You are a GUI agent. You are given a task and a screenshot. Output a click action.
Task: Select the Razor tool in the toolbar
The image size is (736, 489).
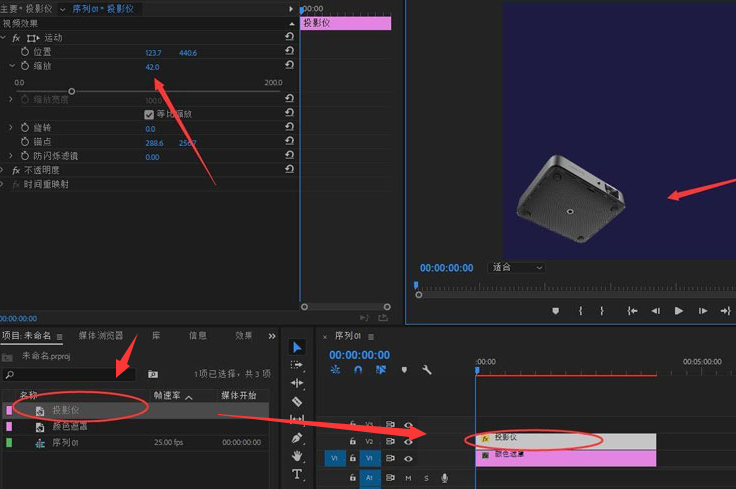click(297, 401)
